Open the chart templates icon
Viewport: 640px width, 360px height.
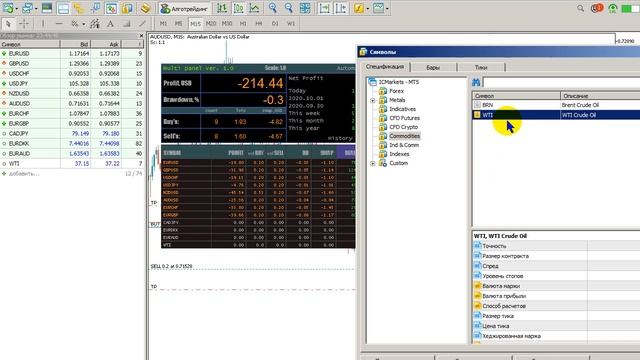tap(378, 8)
